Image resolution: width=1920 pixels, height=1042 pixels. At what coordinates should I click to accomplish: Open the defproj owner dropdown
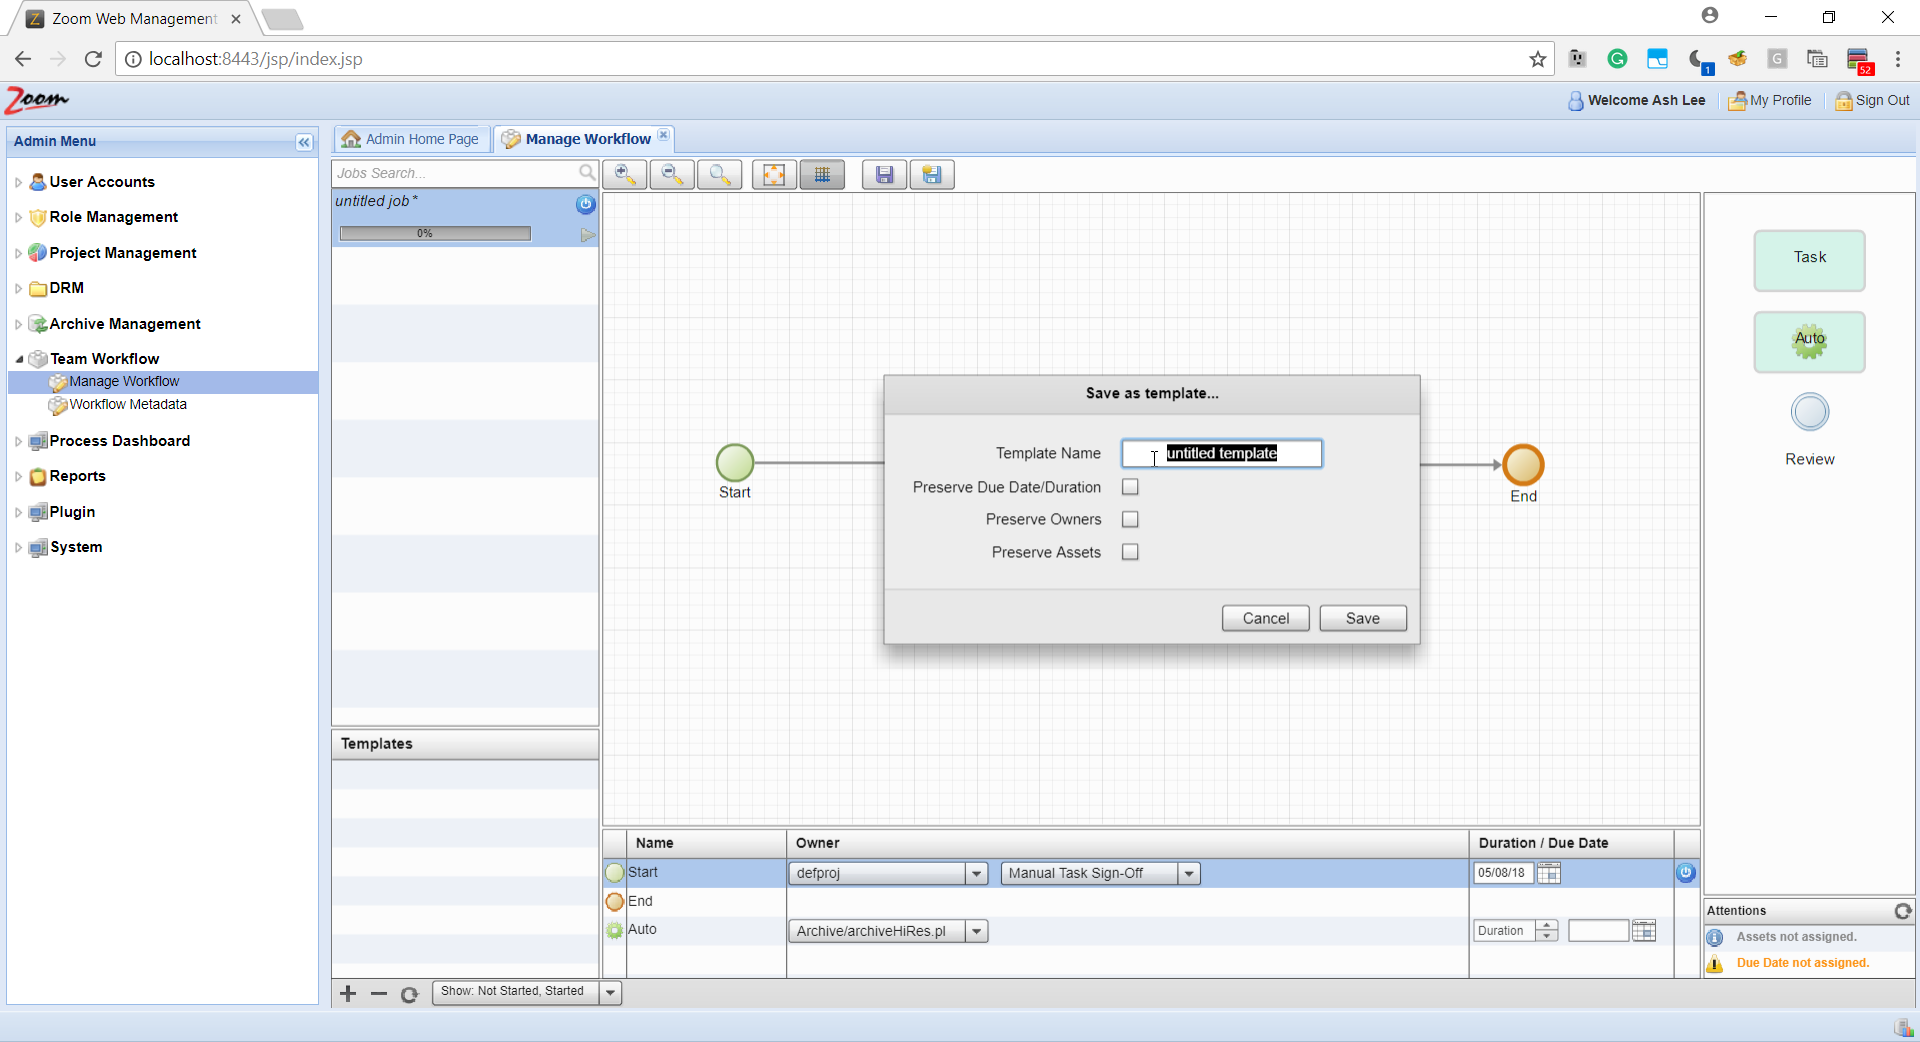pos(977,874)
